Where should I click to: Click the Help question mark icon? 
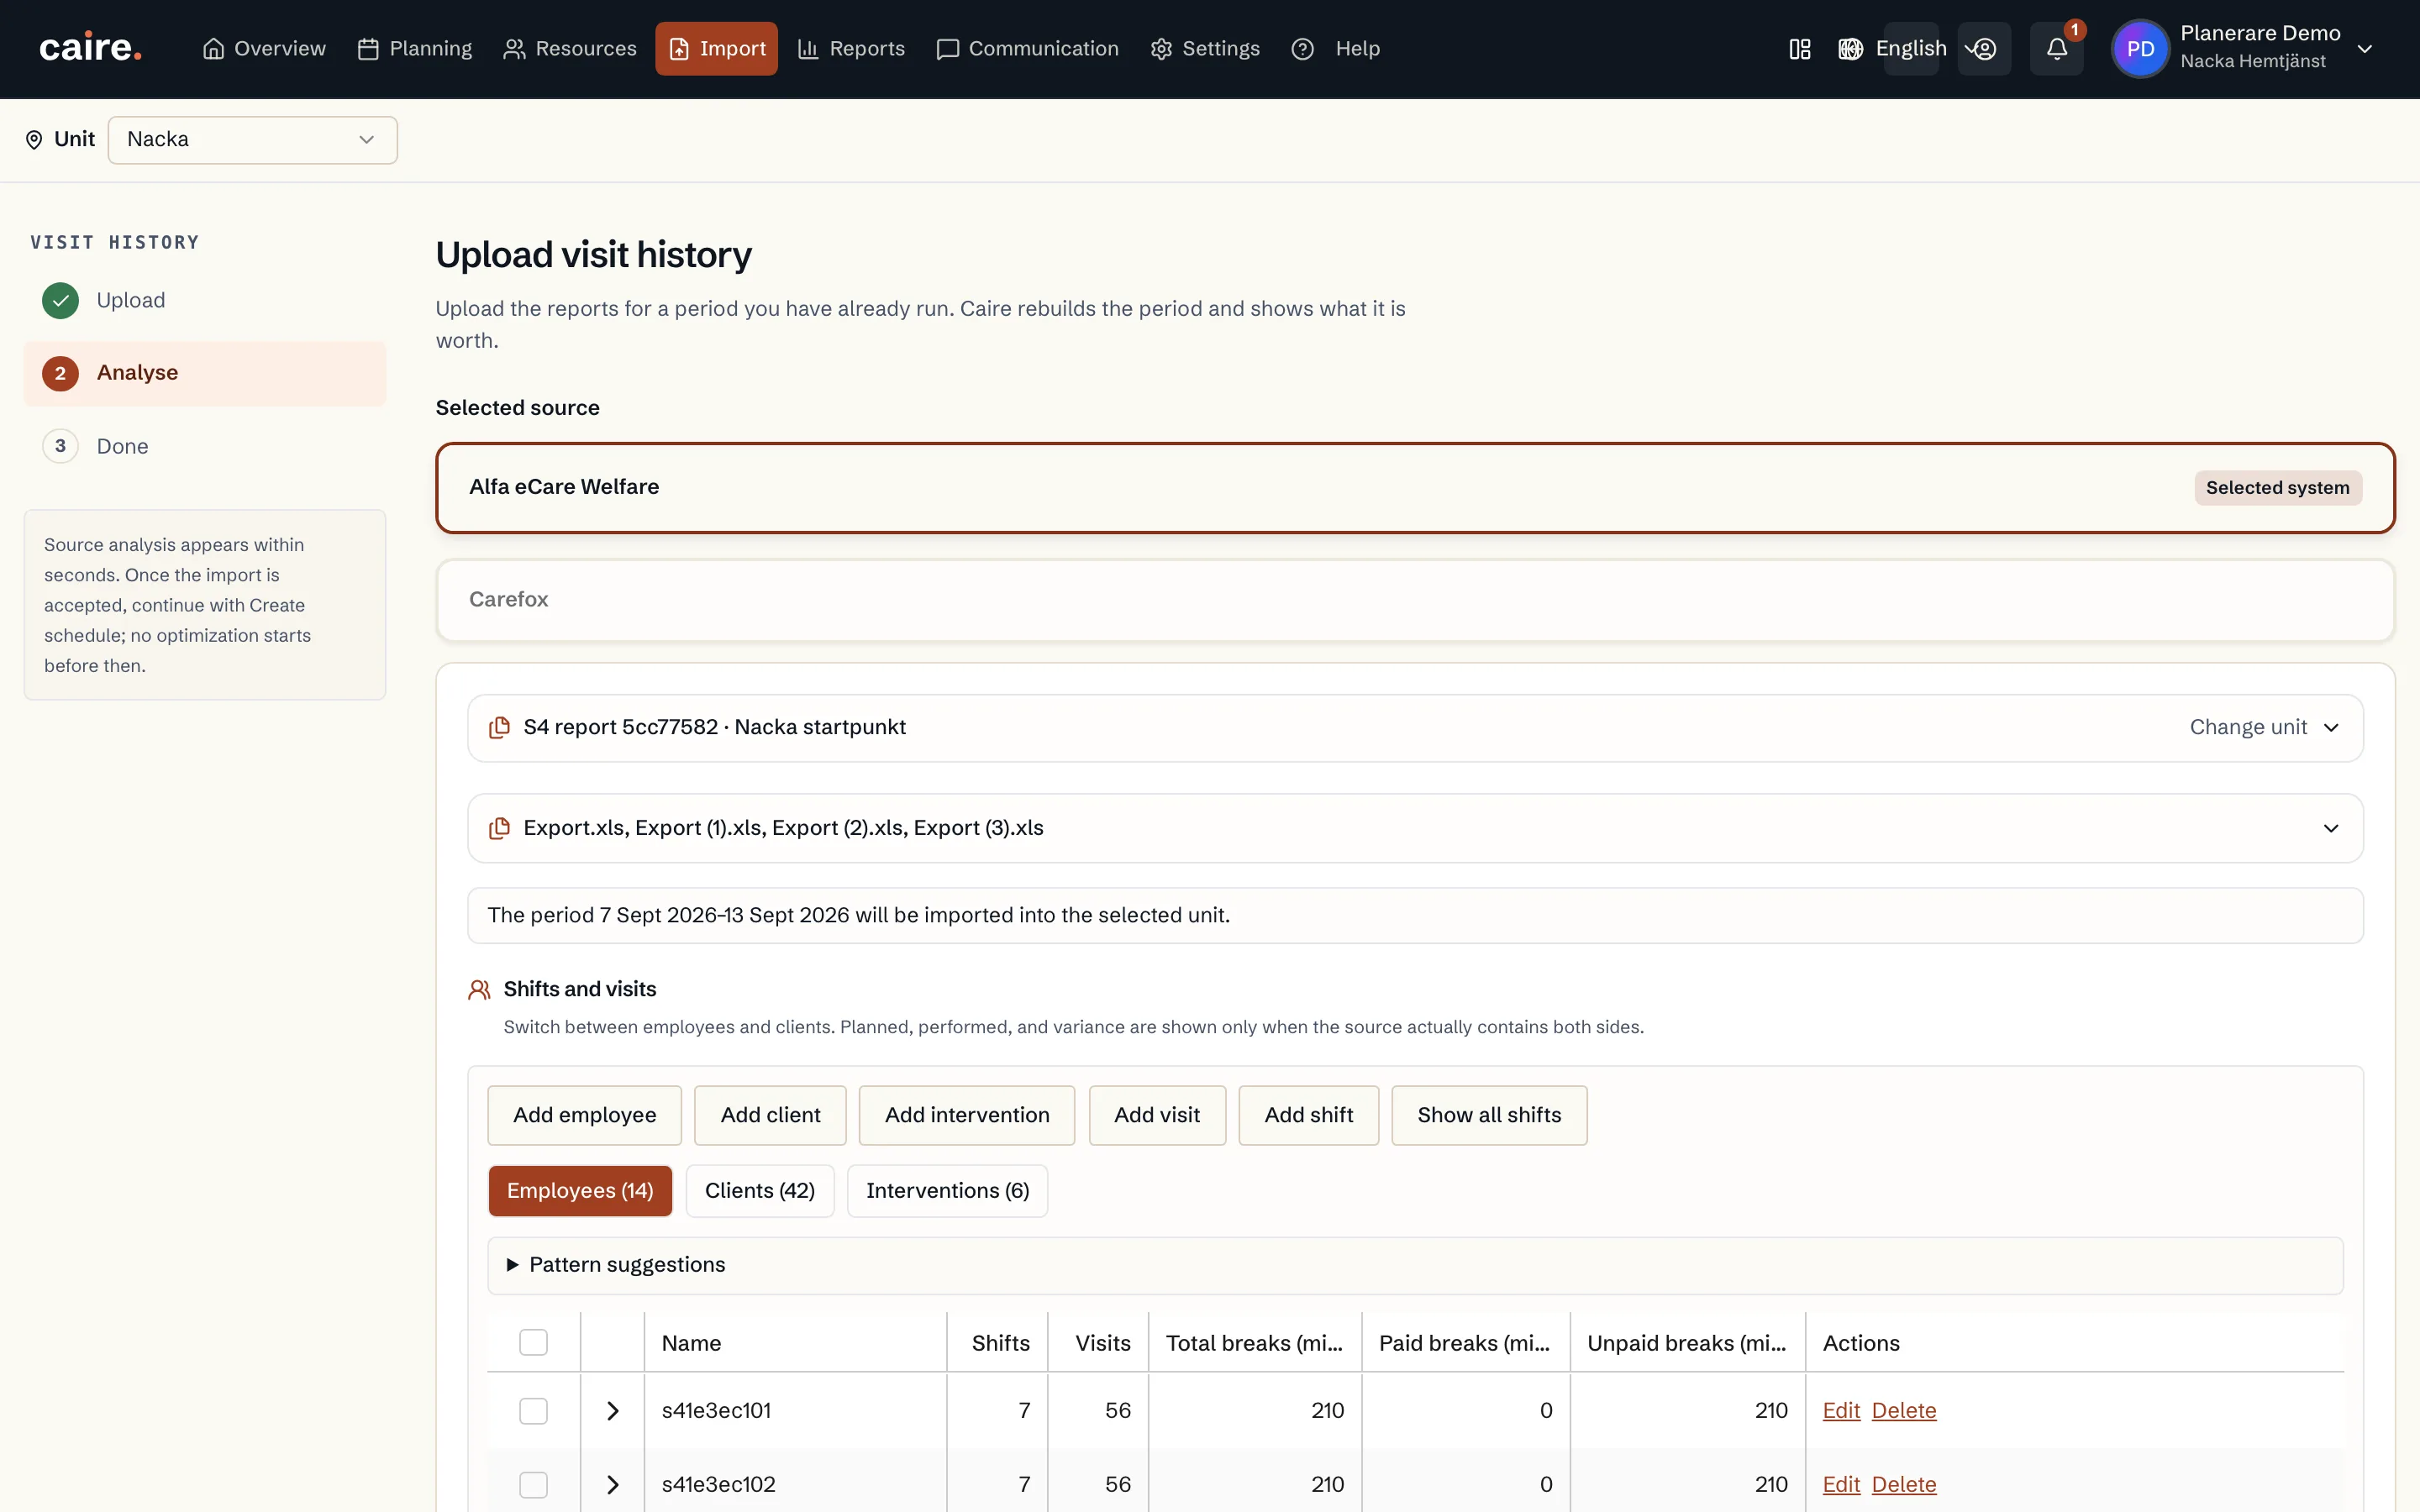[x=1302, y=49]
